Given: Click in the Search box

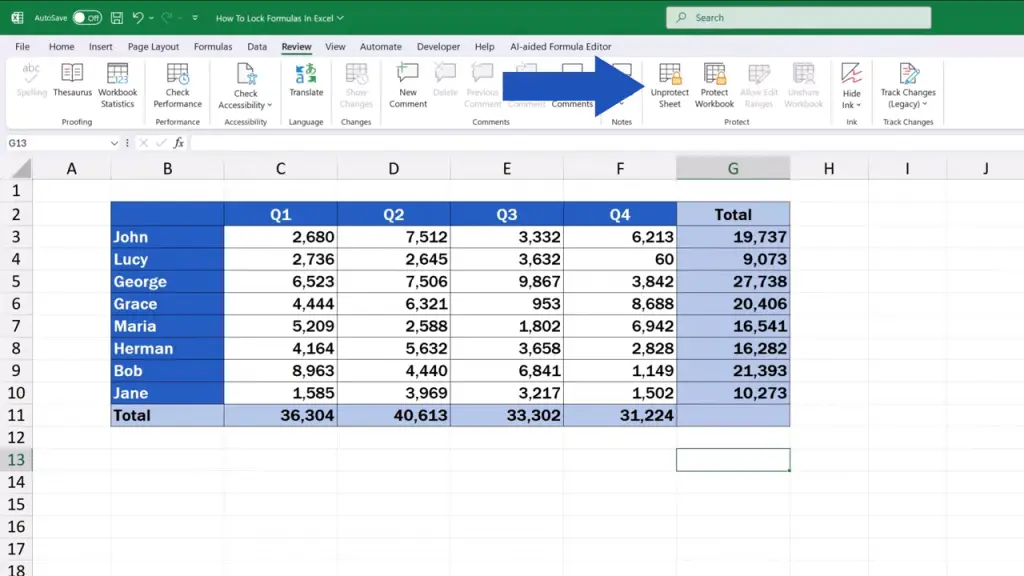Looking at the screenshot, I should pyautogui.click(x=798, y=18).
